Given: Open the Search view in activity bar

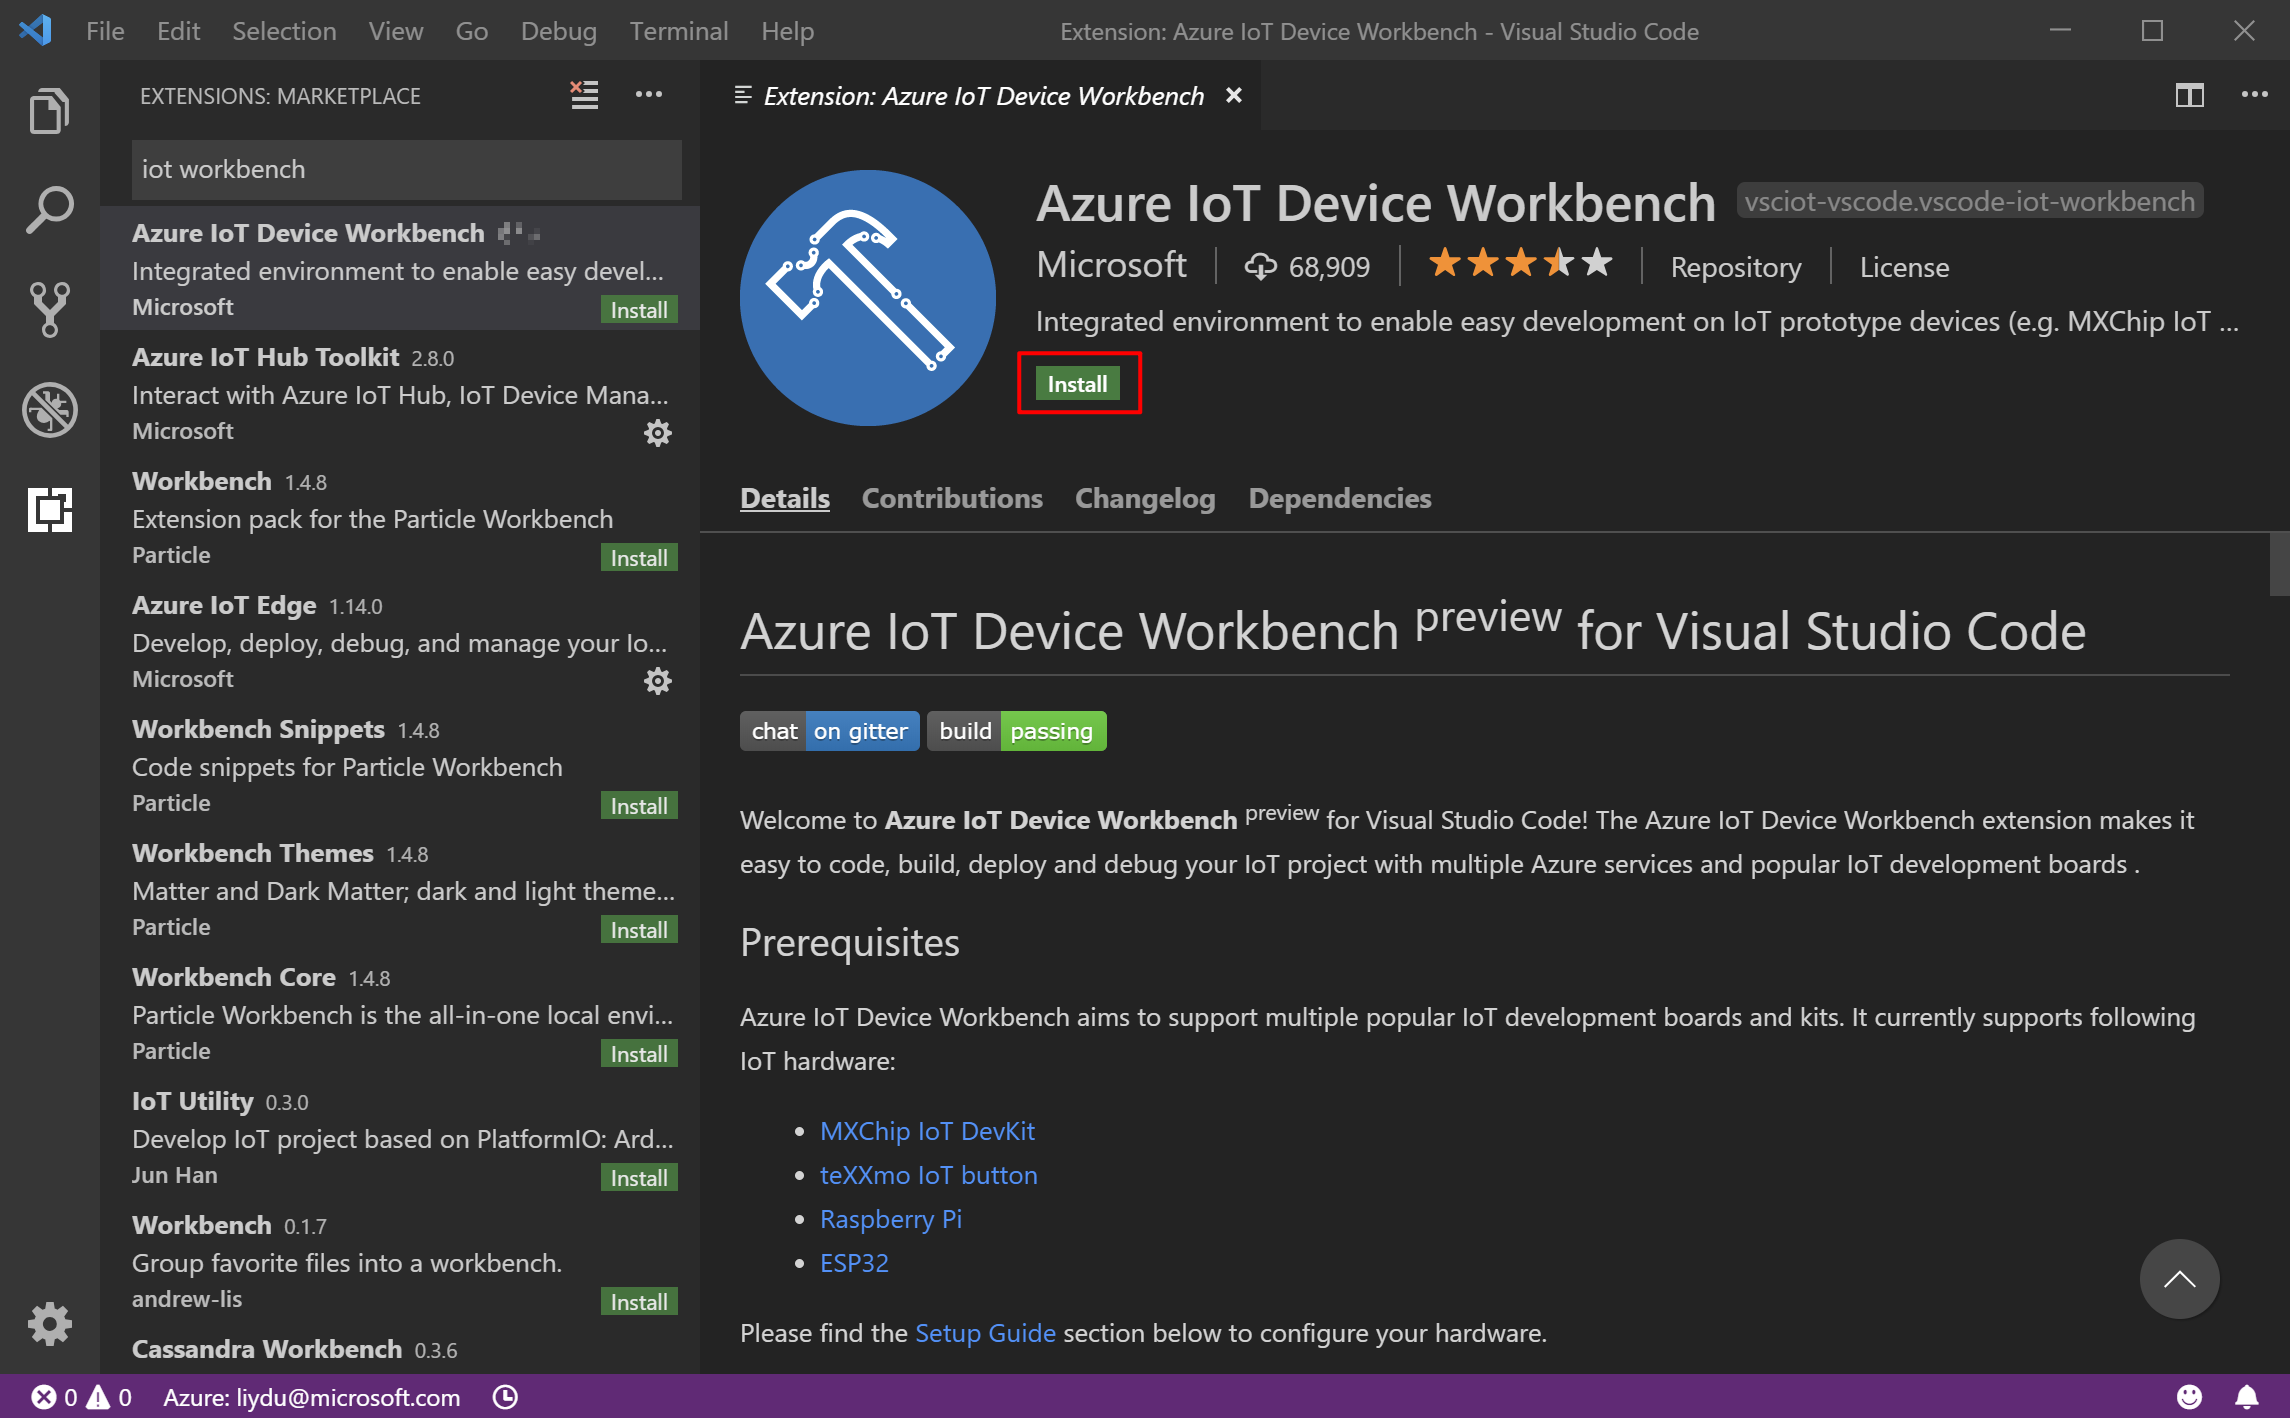Looking at the screenshot, I should tap(49, 209).
